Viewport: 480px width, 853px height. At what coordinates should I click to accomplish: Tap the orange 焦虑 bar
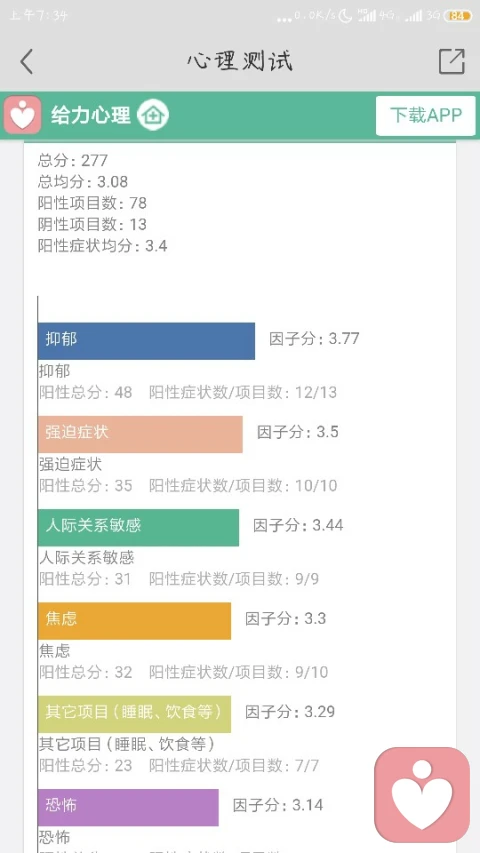[x=134, y=621]
